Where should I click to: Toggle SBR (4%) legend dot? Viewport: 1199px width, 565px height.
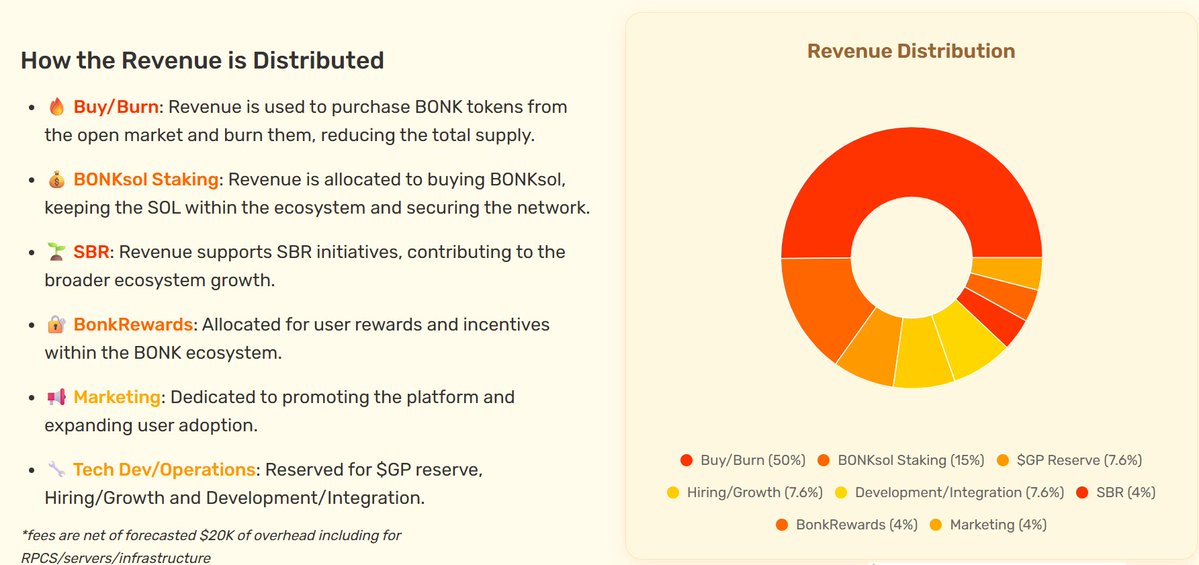point(1081,492)
